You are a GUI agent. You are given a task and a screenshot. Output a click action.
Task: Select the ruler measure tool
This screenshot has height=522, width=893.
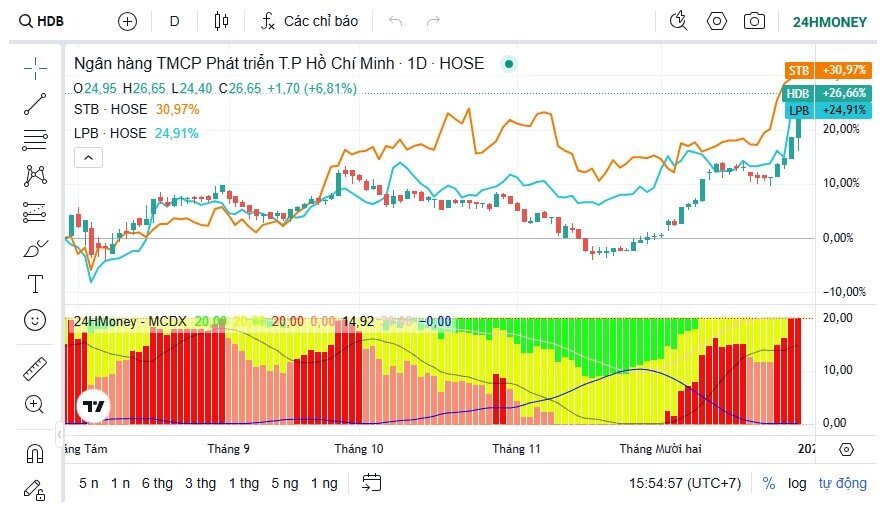tap(35, 369)
